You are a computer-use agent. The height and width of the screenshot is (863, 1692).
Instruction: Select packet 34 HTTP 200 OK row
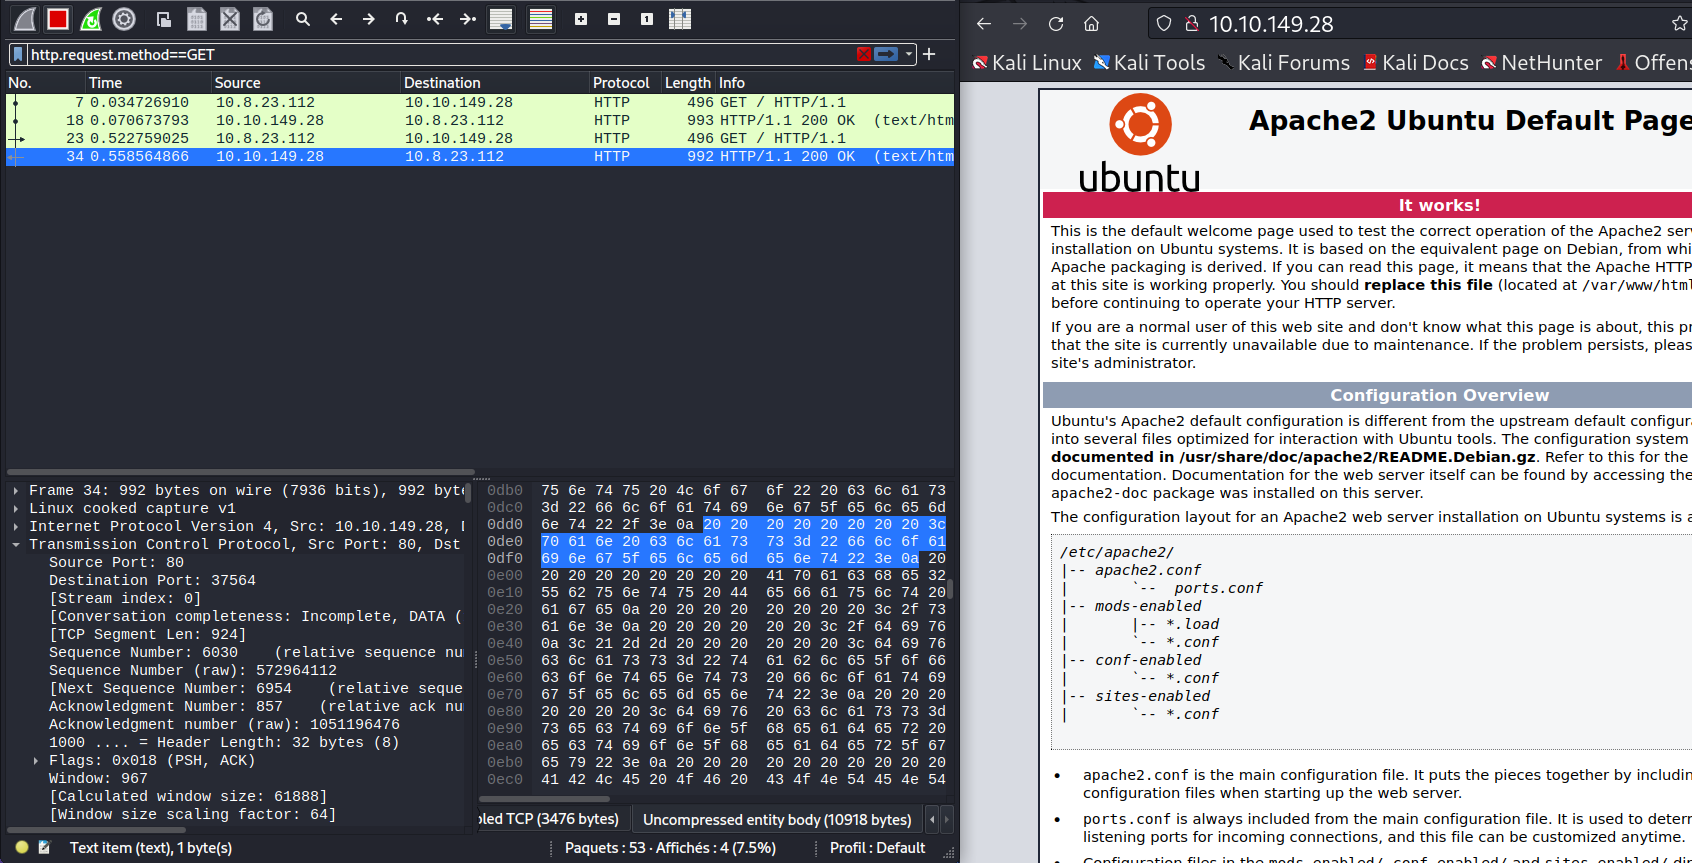(x=480, y=156)
